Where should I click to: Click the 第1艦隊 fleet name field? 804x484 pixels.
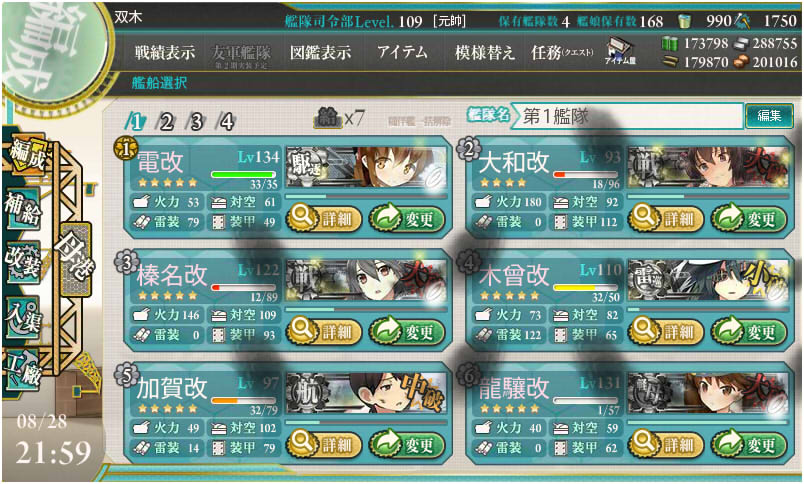pyautogui.click(x=627, y=116)
